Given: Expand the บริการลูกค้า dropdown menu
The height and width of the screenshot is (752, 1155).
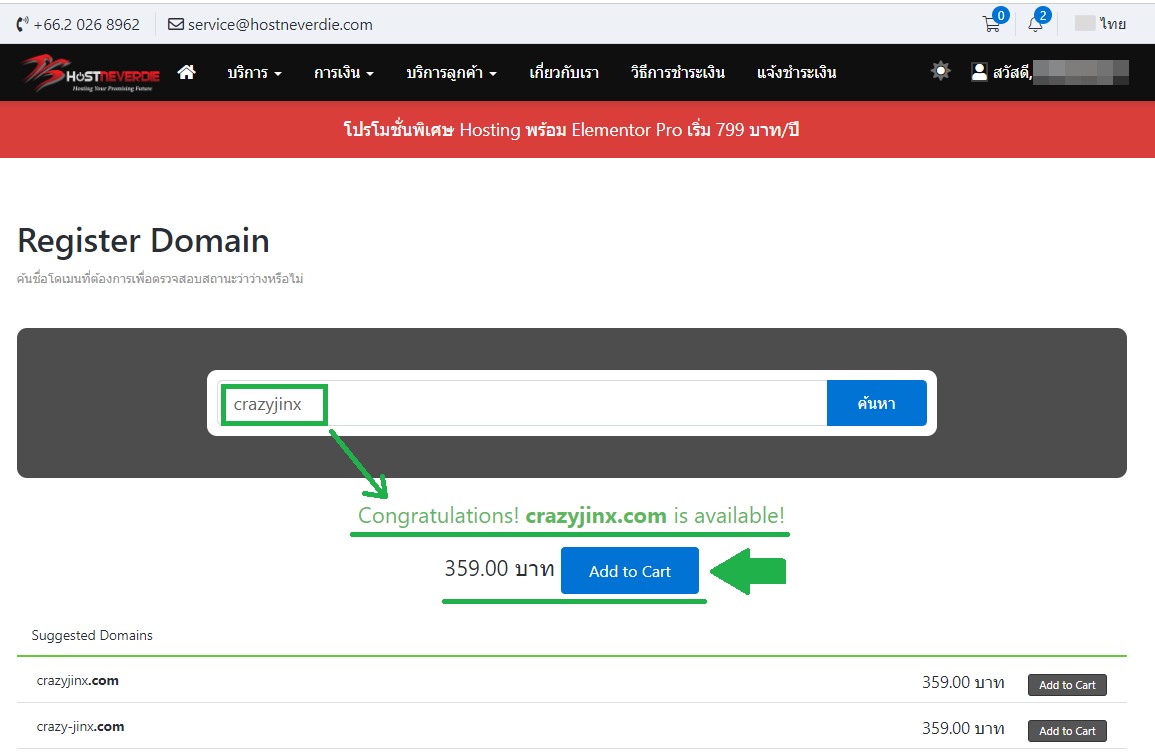Looking at the screenshot, I should click(x=451, y=72).
